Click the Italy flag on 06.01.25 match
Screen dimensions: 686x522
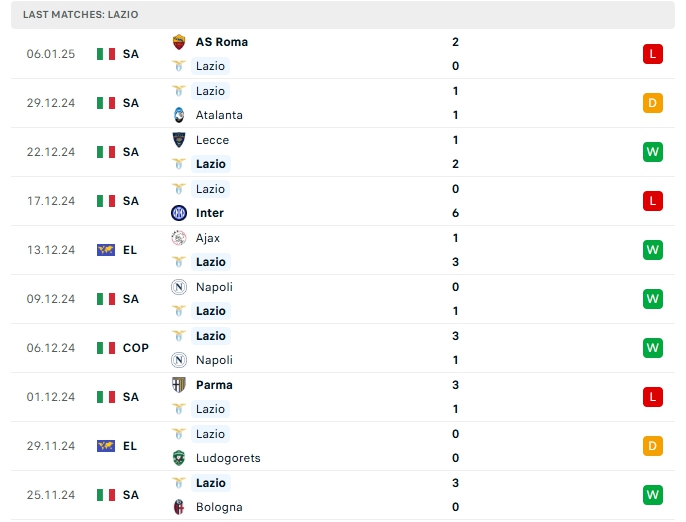point(106,54)
